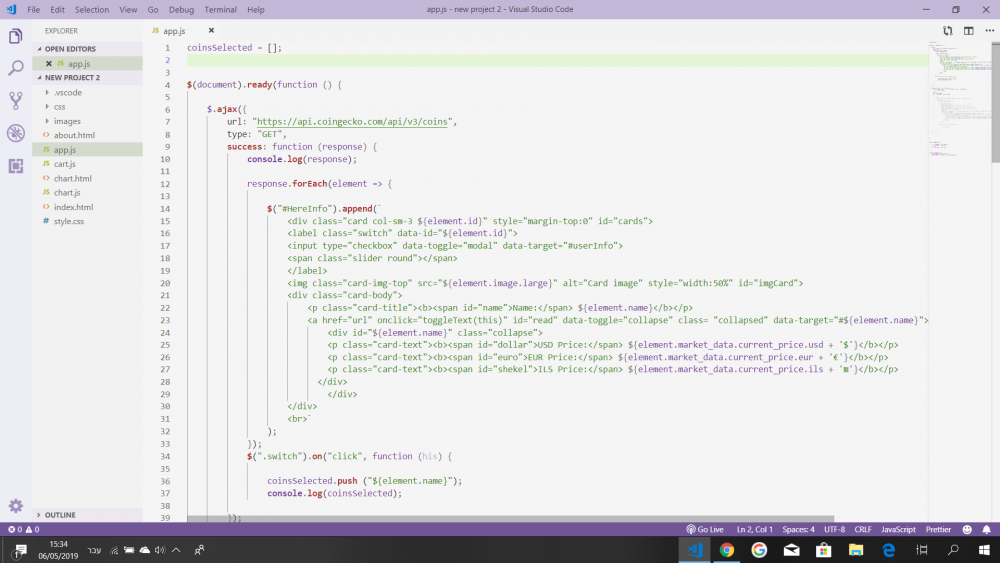The image size is (1000, 563).
Task: Open the Explorer view in activity bar
Action: [x=15, y=36]
